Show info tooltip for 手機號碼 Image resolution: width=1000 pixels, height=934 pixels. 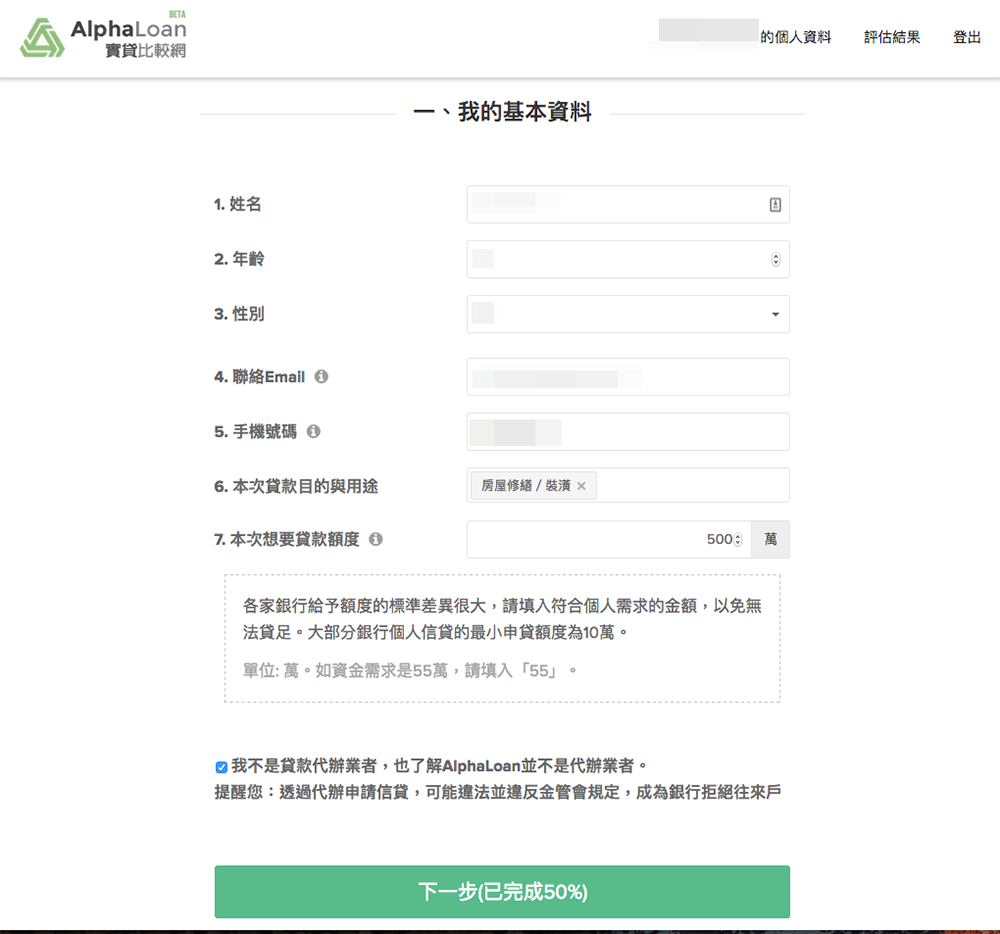(313, 432)
